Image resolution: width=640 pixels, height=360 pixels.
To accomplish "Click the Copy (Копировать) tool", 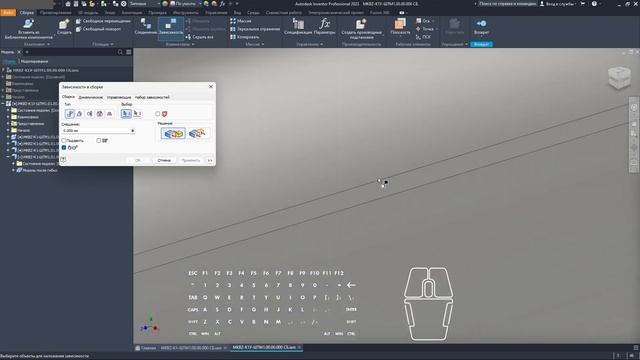I will pyautogui.click(x=245, y=37).
